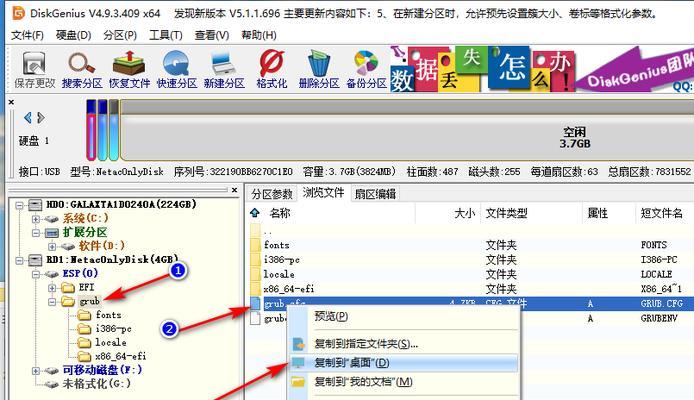
Task: Open the Partition (分区) menu
Action: [x=120, y=35]
